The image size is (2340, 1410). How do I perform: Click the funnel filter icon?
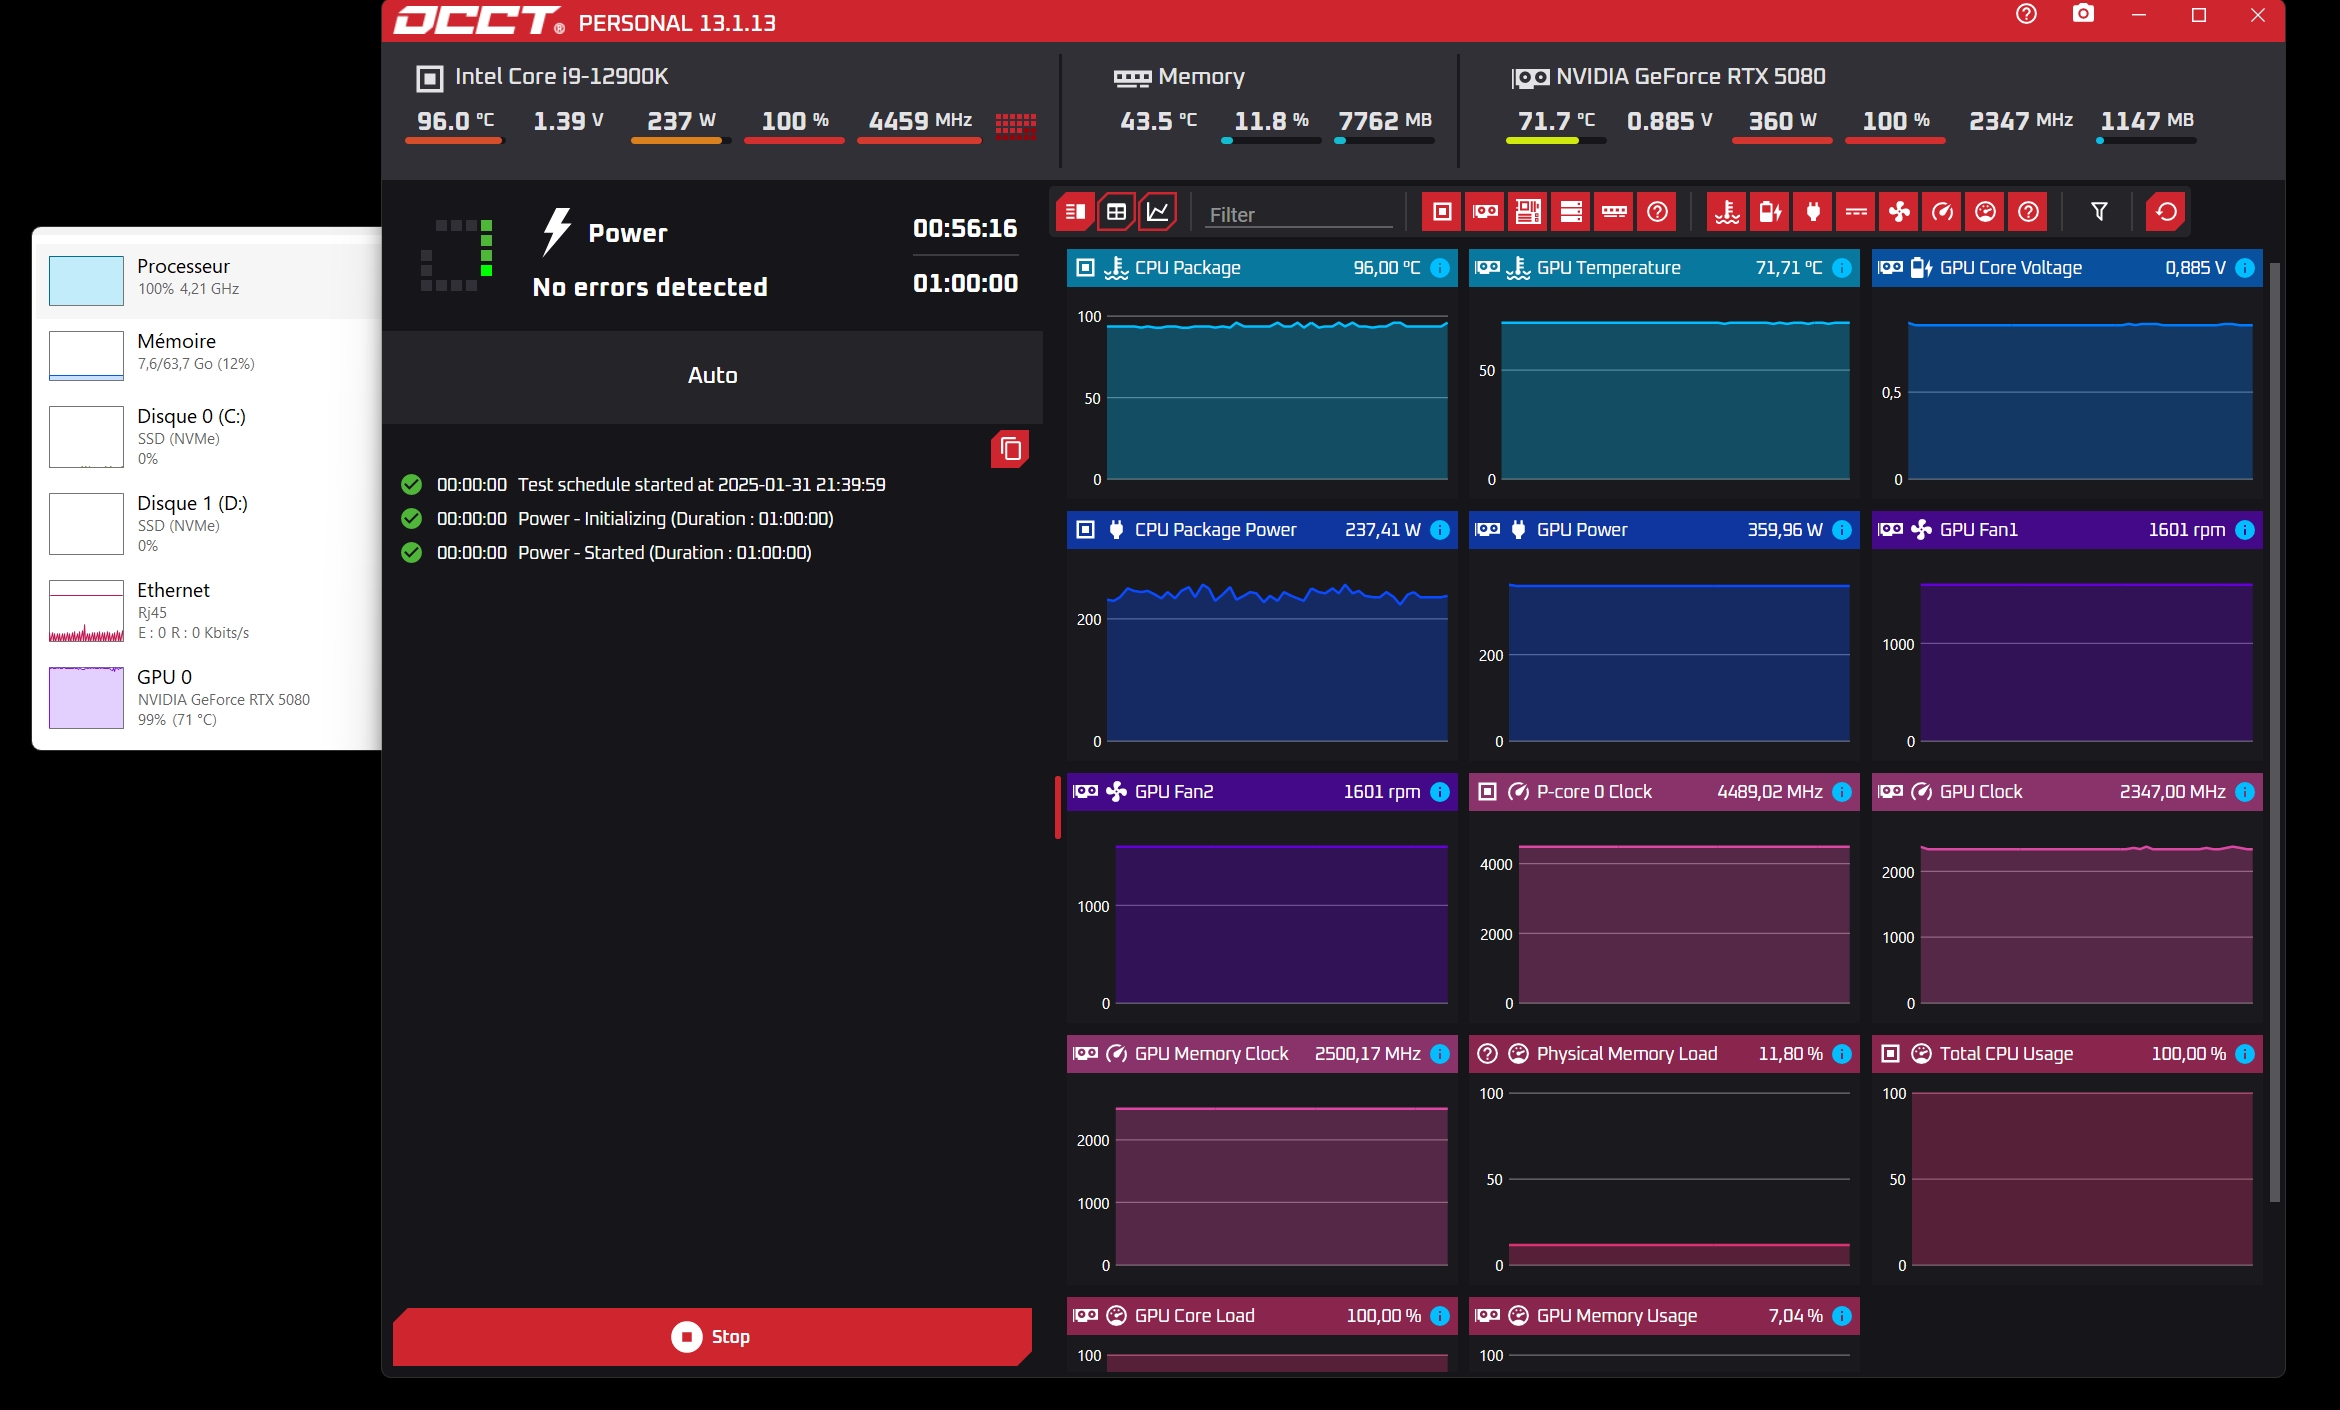(2099, 212)
